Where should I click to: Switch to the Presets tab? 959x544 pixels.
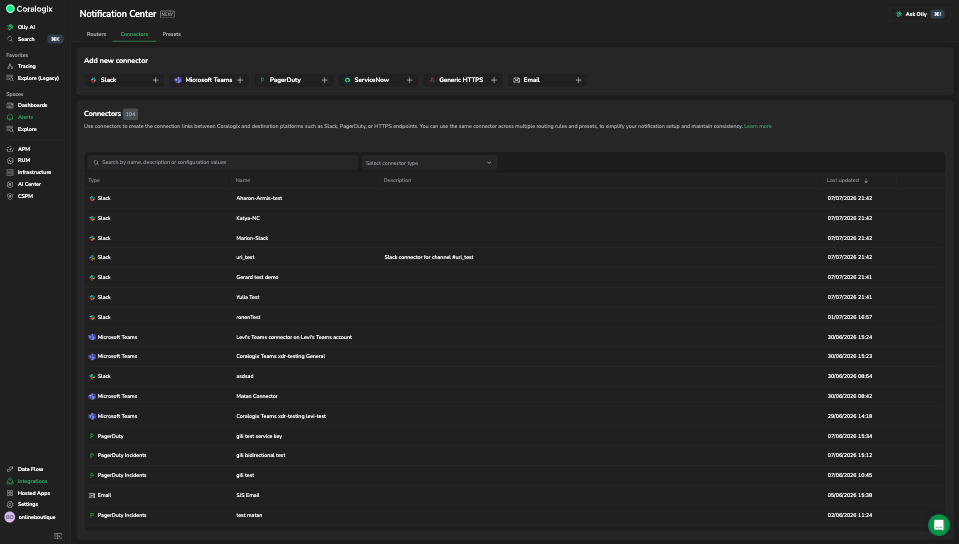point(171,34)
